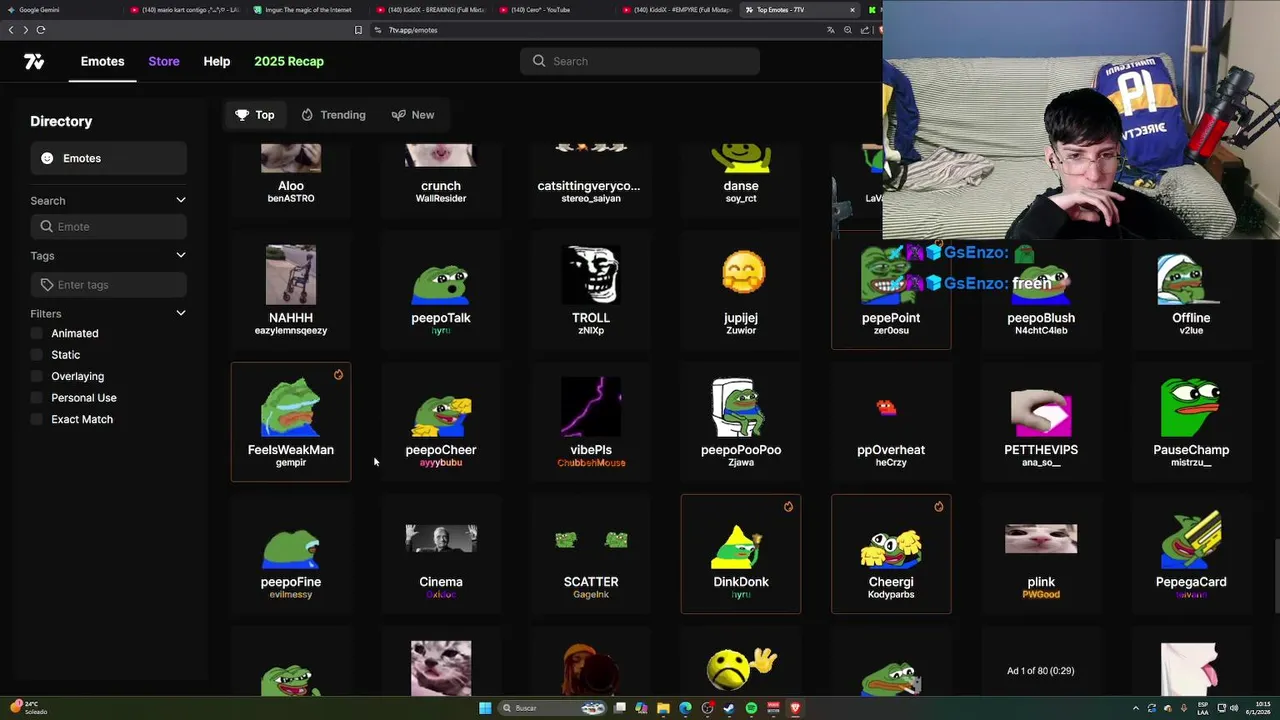Collapse the Tags section

(181, 256)
